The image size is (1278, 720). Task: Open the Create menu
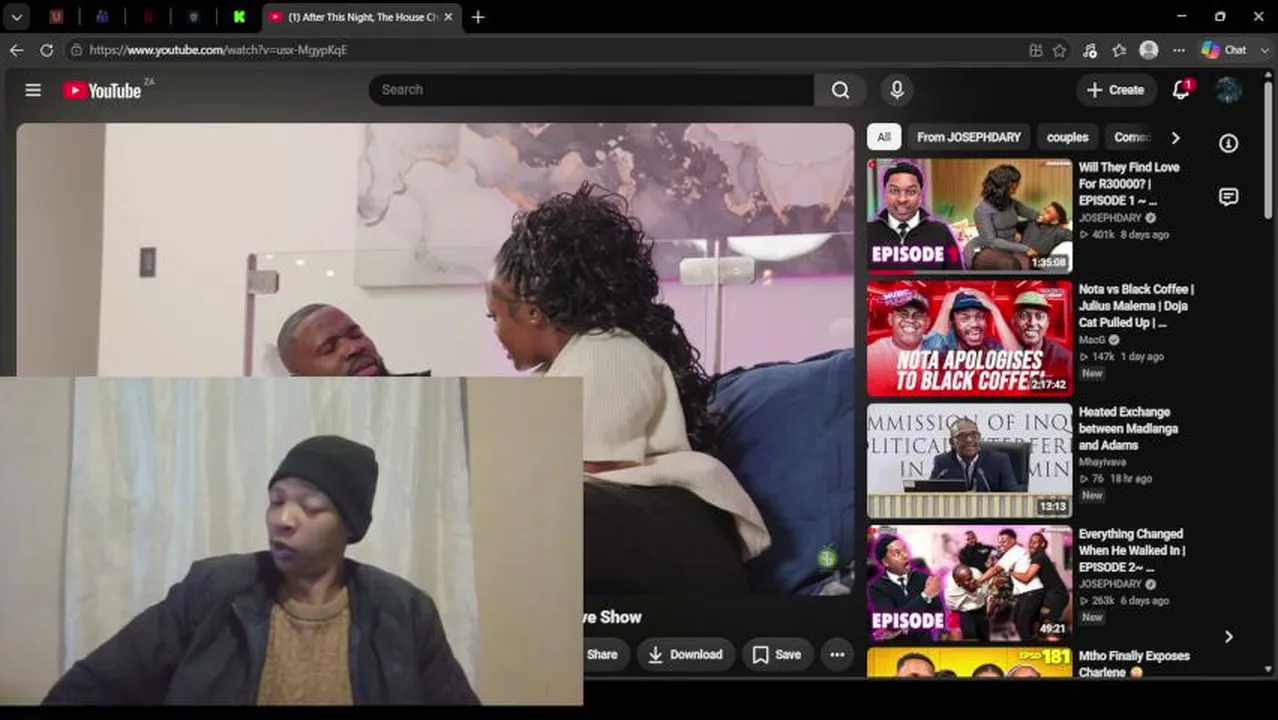pos(1116,90)
